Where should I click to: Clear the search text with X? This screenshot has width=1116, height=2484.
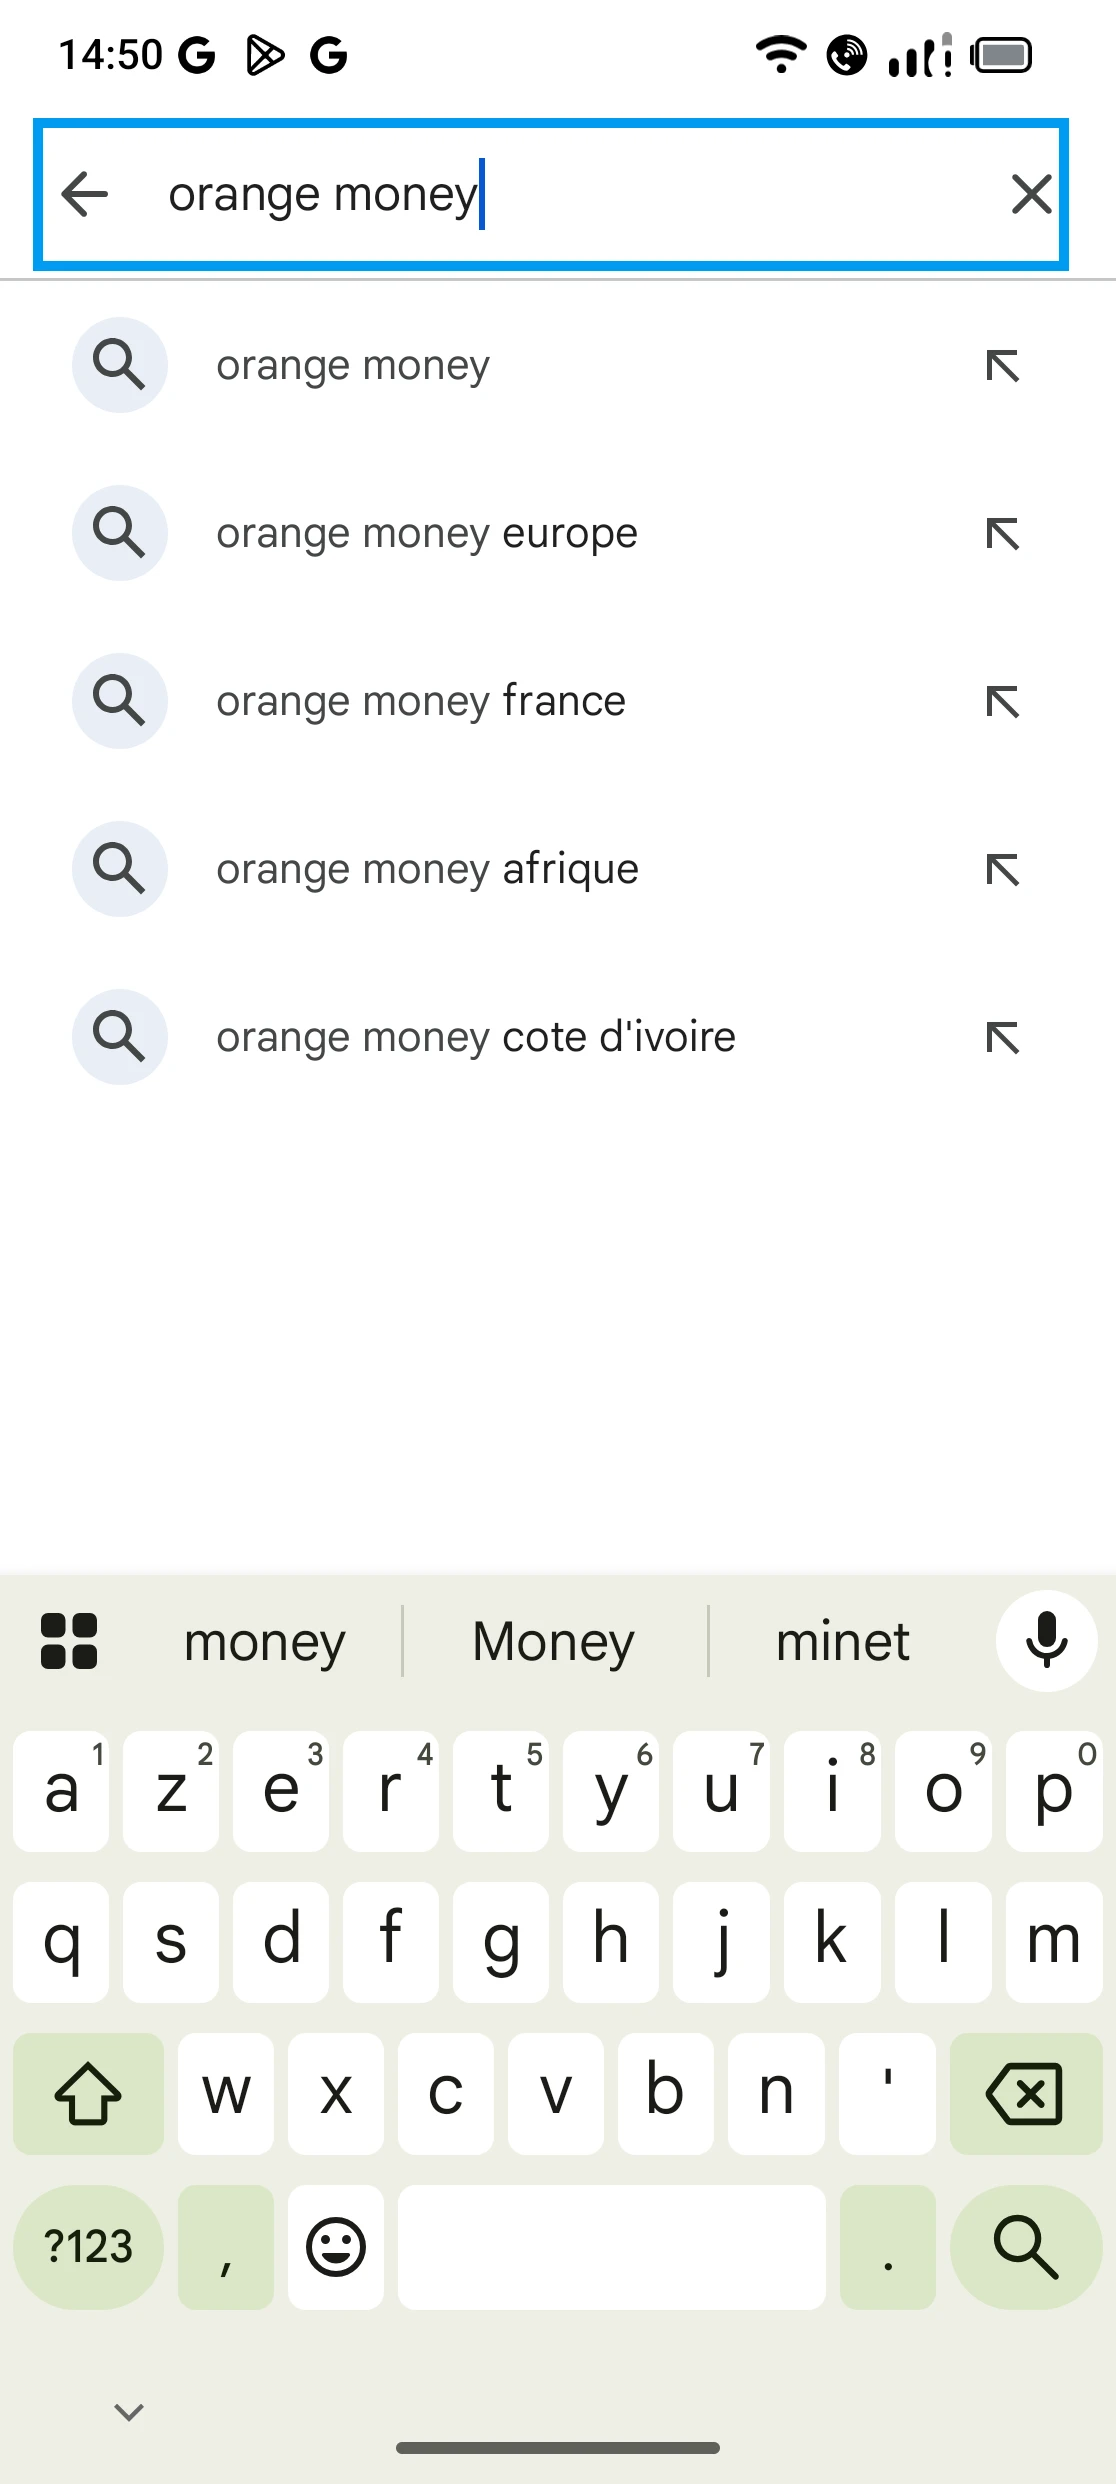1031,194
